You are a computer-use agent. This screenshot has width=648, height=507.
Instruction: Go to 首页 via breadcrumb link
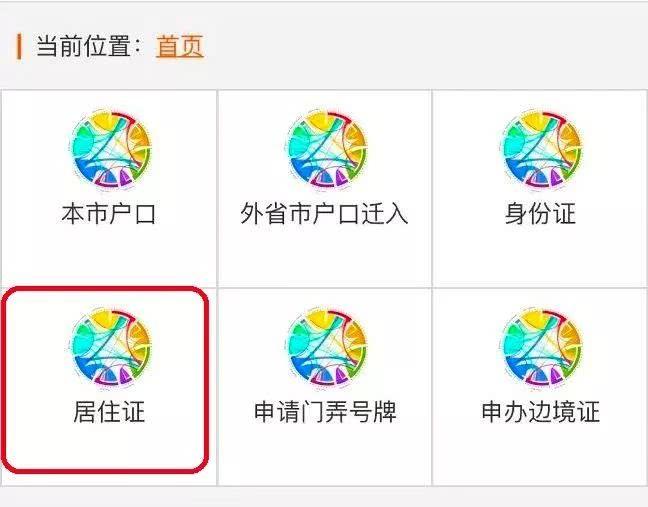click(x=180, y=46)
